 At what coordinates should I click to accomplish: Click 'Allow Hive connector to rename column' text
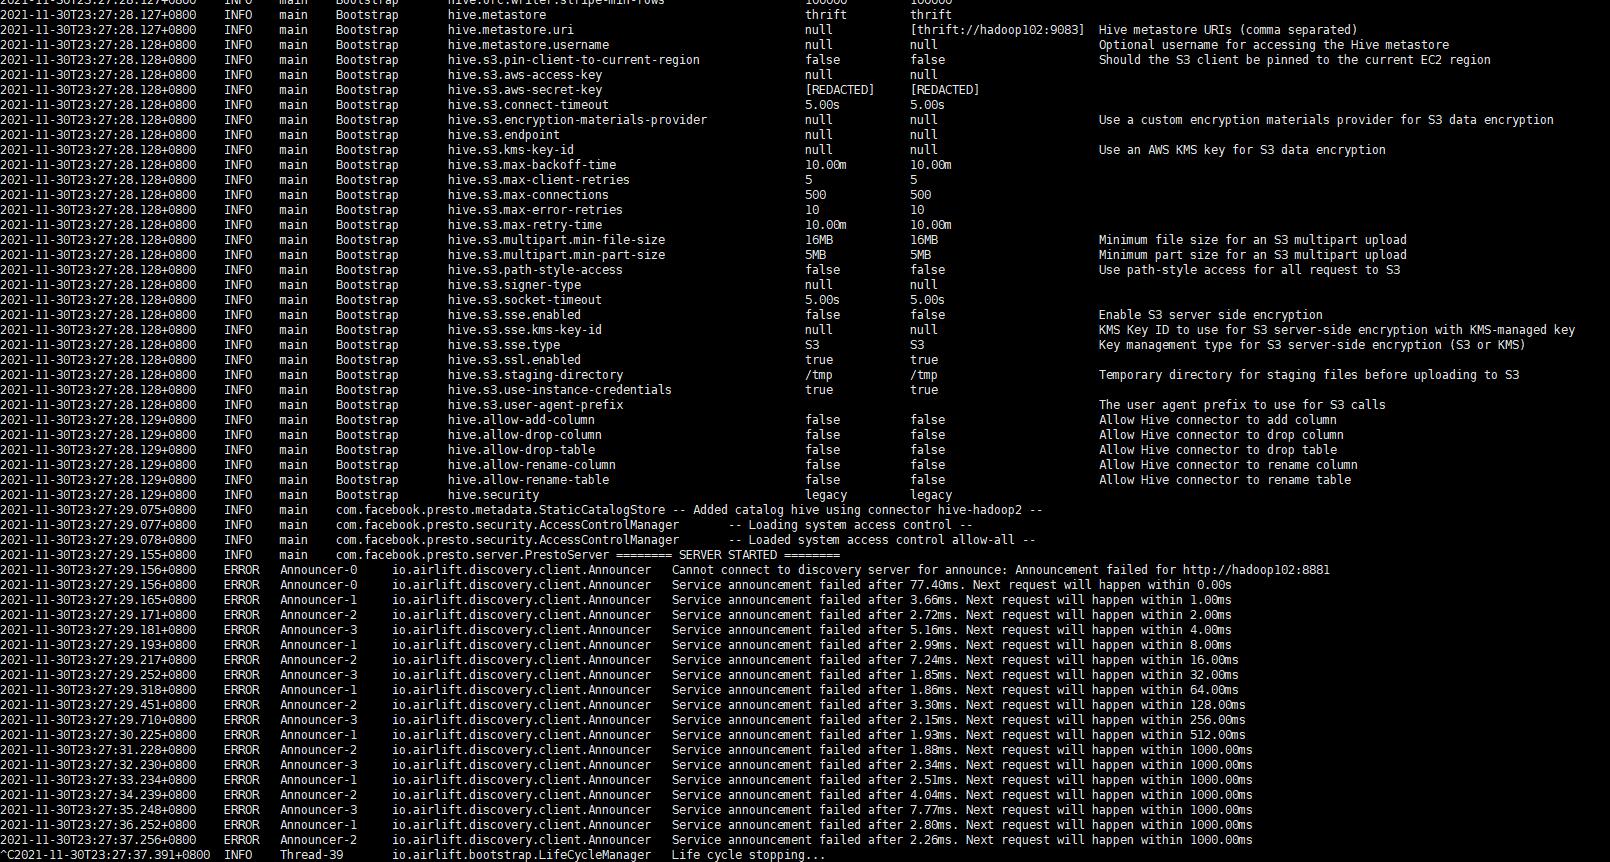[1228, 465]
